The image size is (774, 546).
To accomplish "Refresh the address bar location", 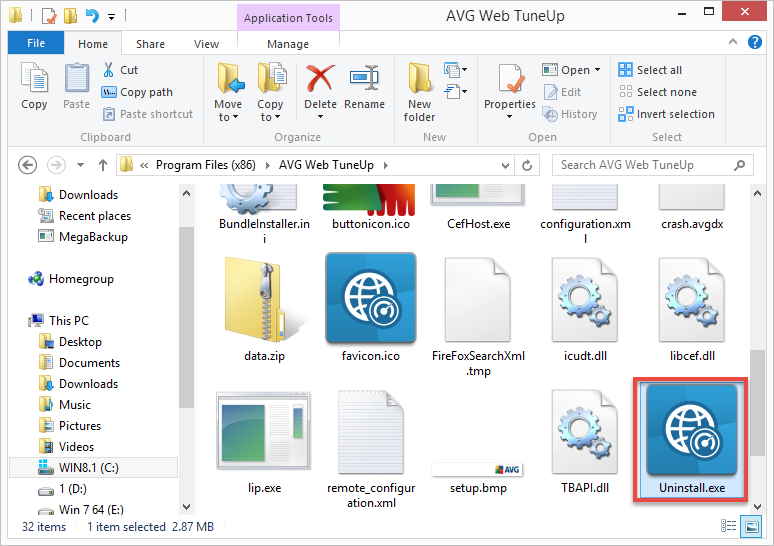I will [527, 165].
